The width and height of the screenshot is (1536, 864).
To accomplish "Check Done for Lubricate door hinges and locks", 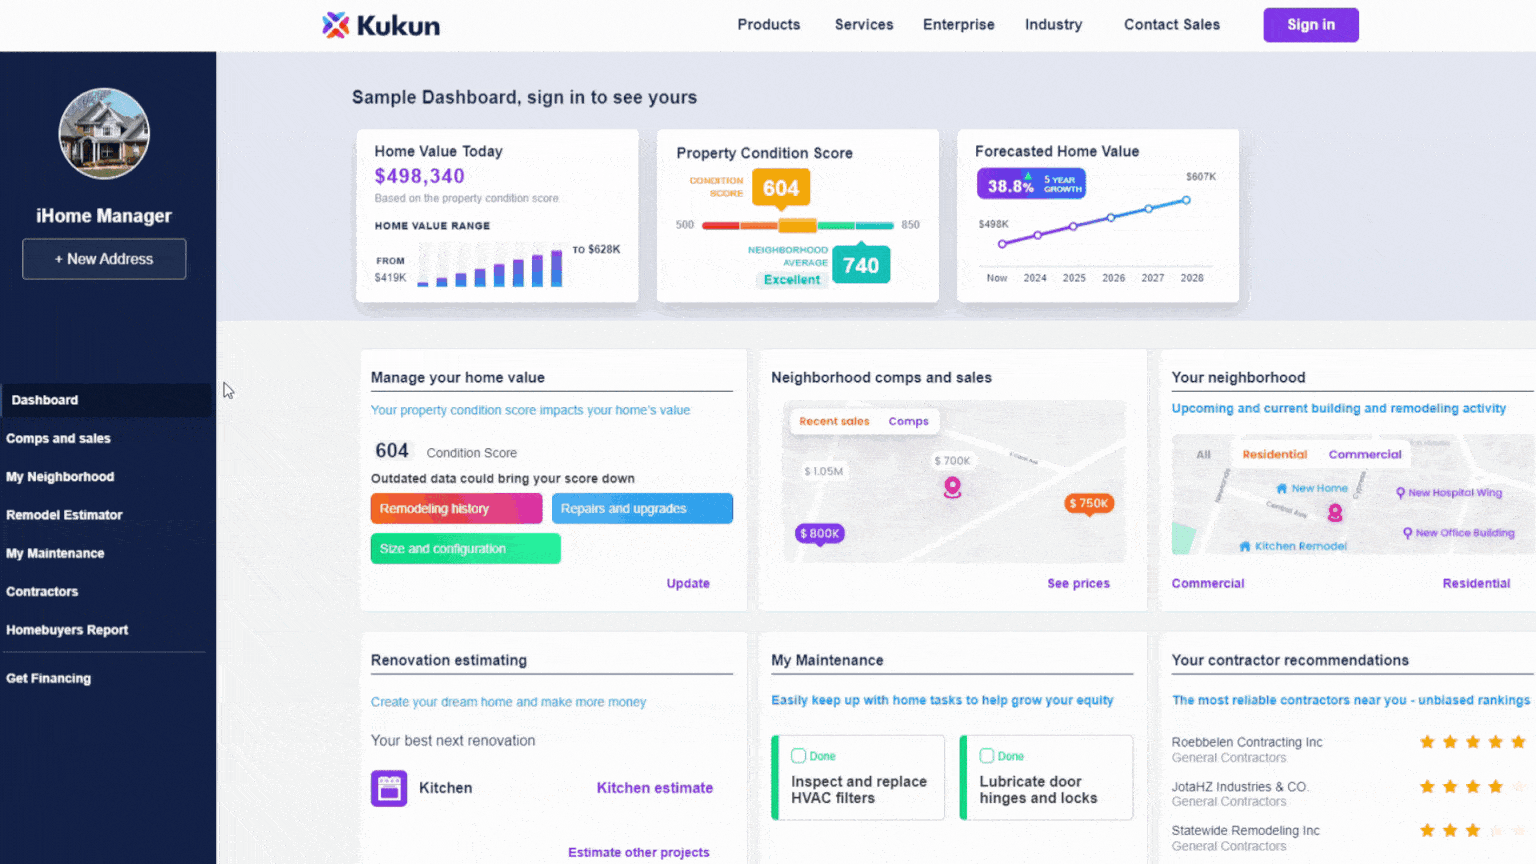I will click(x=987, y=756).
